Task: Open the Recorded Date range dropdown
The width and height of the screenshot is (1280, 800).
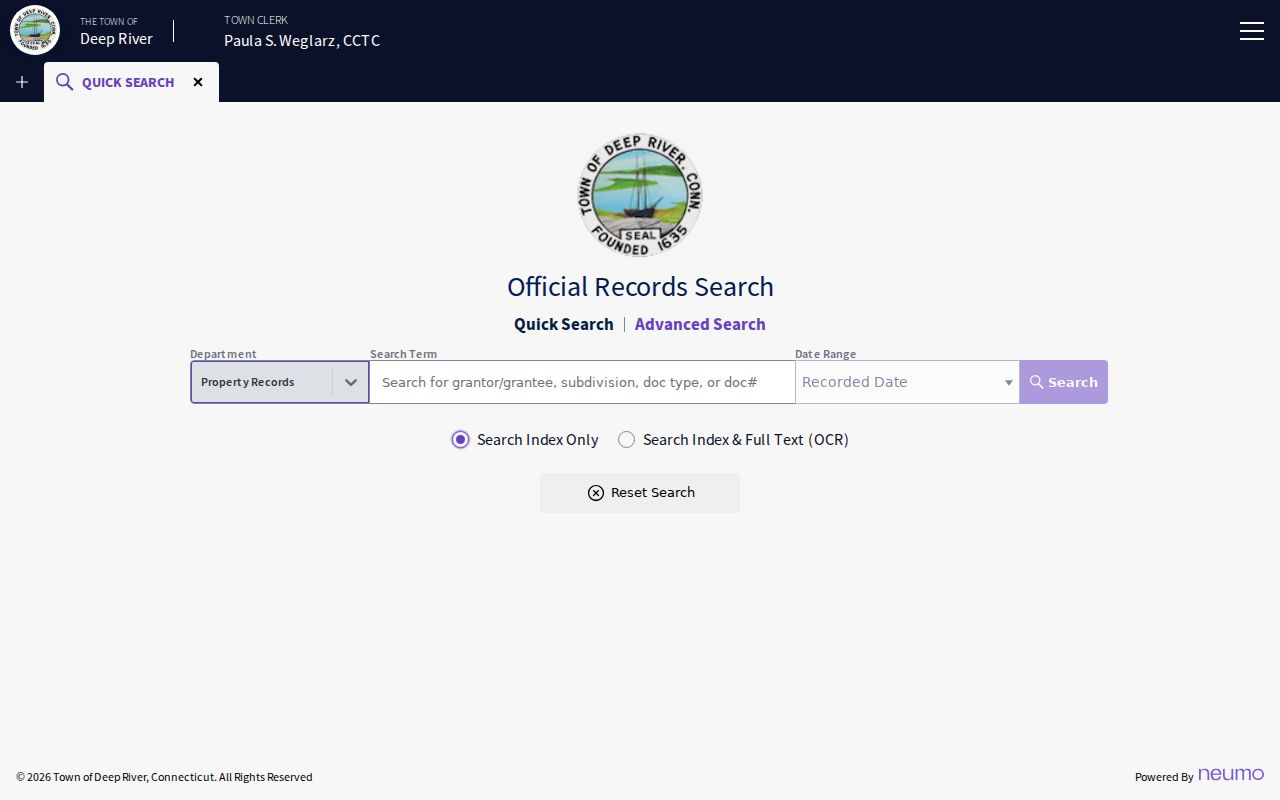Action: click(x=907, y=382)
